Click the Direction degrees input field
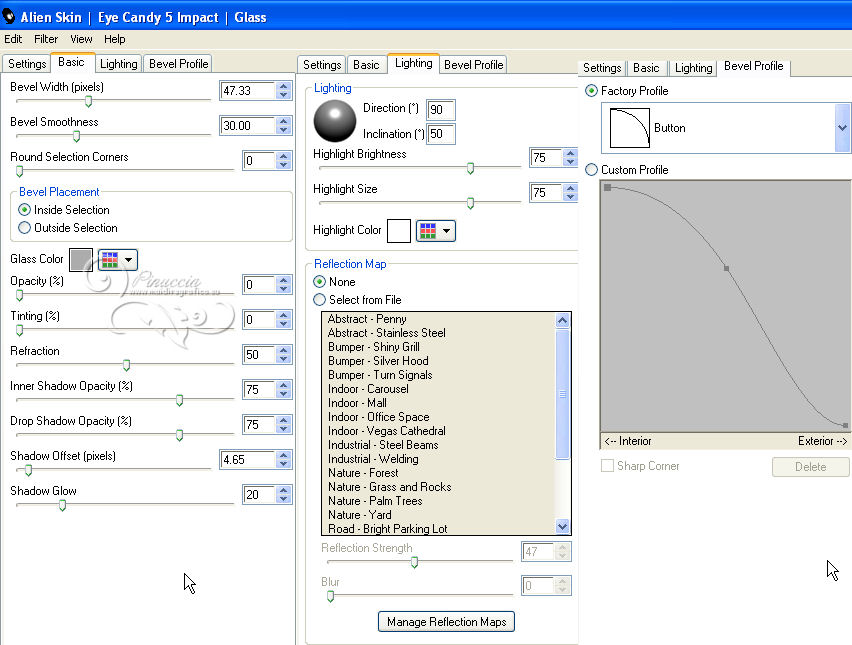 (440, 110)
